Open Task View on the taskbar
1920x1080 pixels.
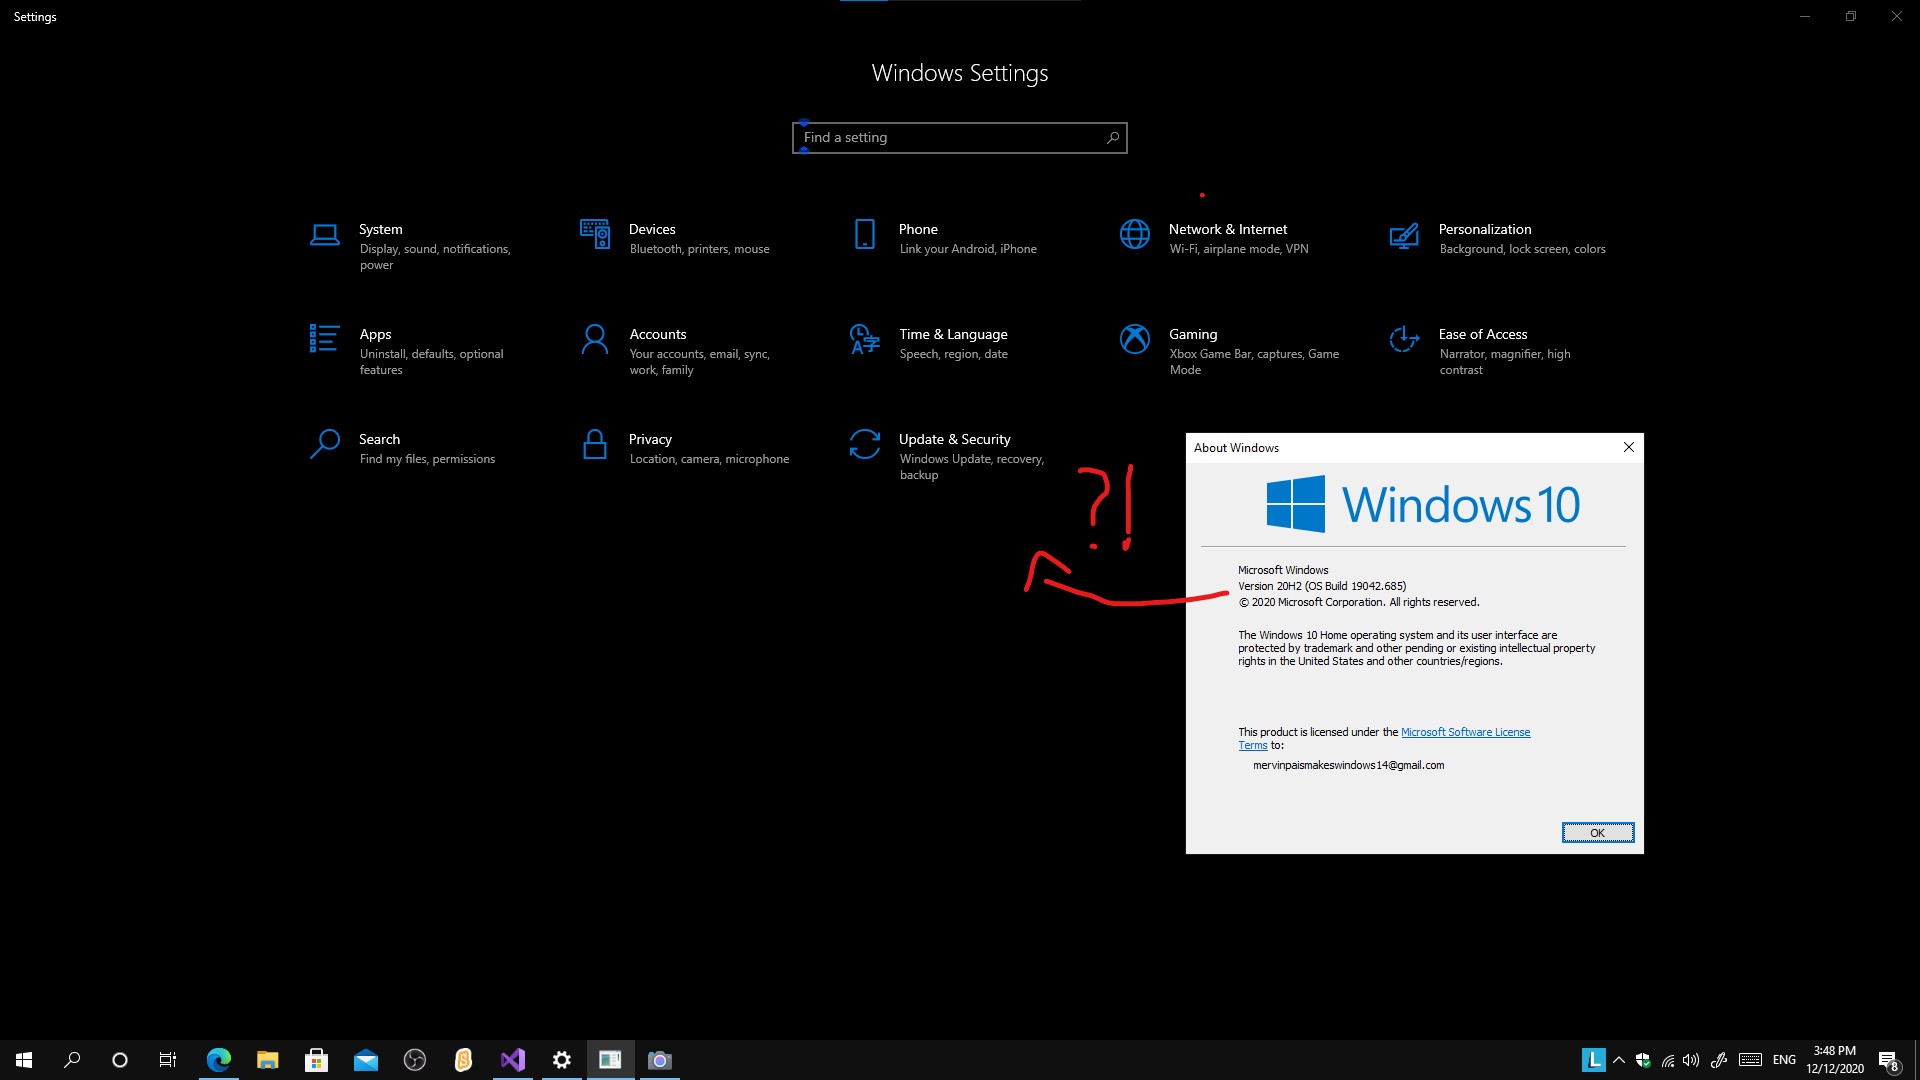(x=168, y=1060)
